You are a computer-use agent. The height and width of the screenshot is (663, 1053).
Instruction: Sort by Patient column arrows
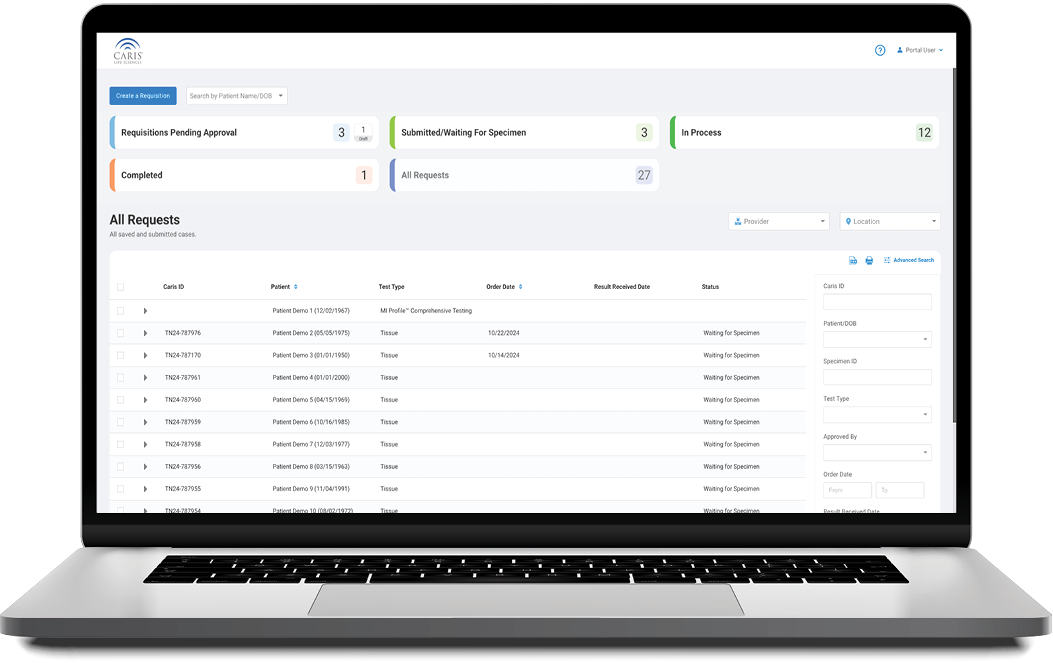click(x=295, y=287)
